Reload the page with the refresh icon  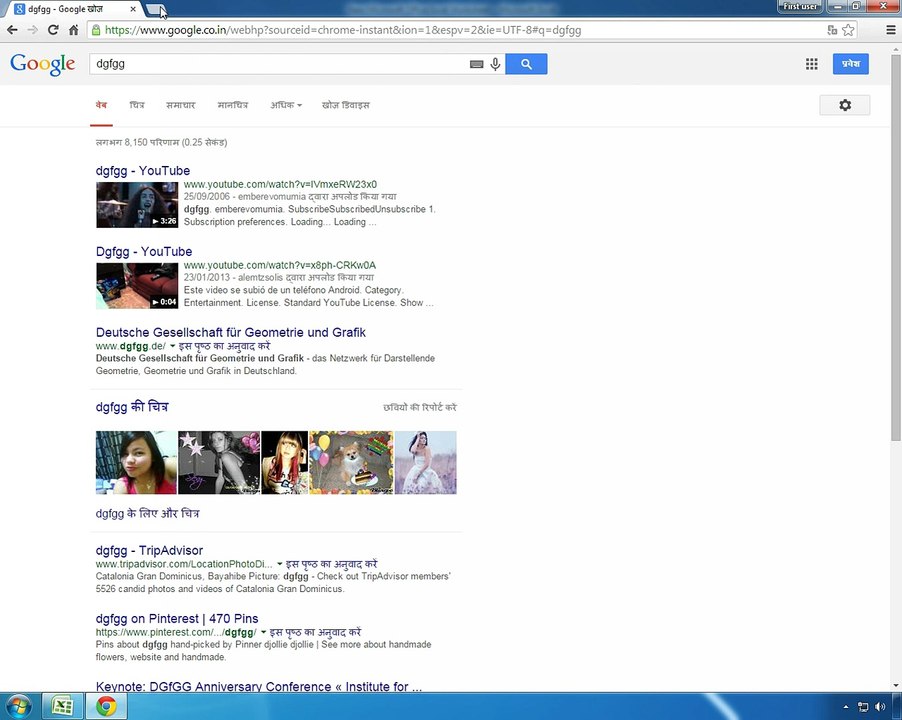(x=53, y=30)
